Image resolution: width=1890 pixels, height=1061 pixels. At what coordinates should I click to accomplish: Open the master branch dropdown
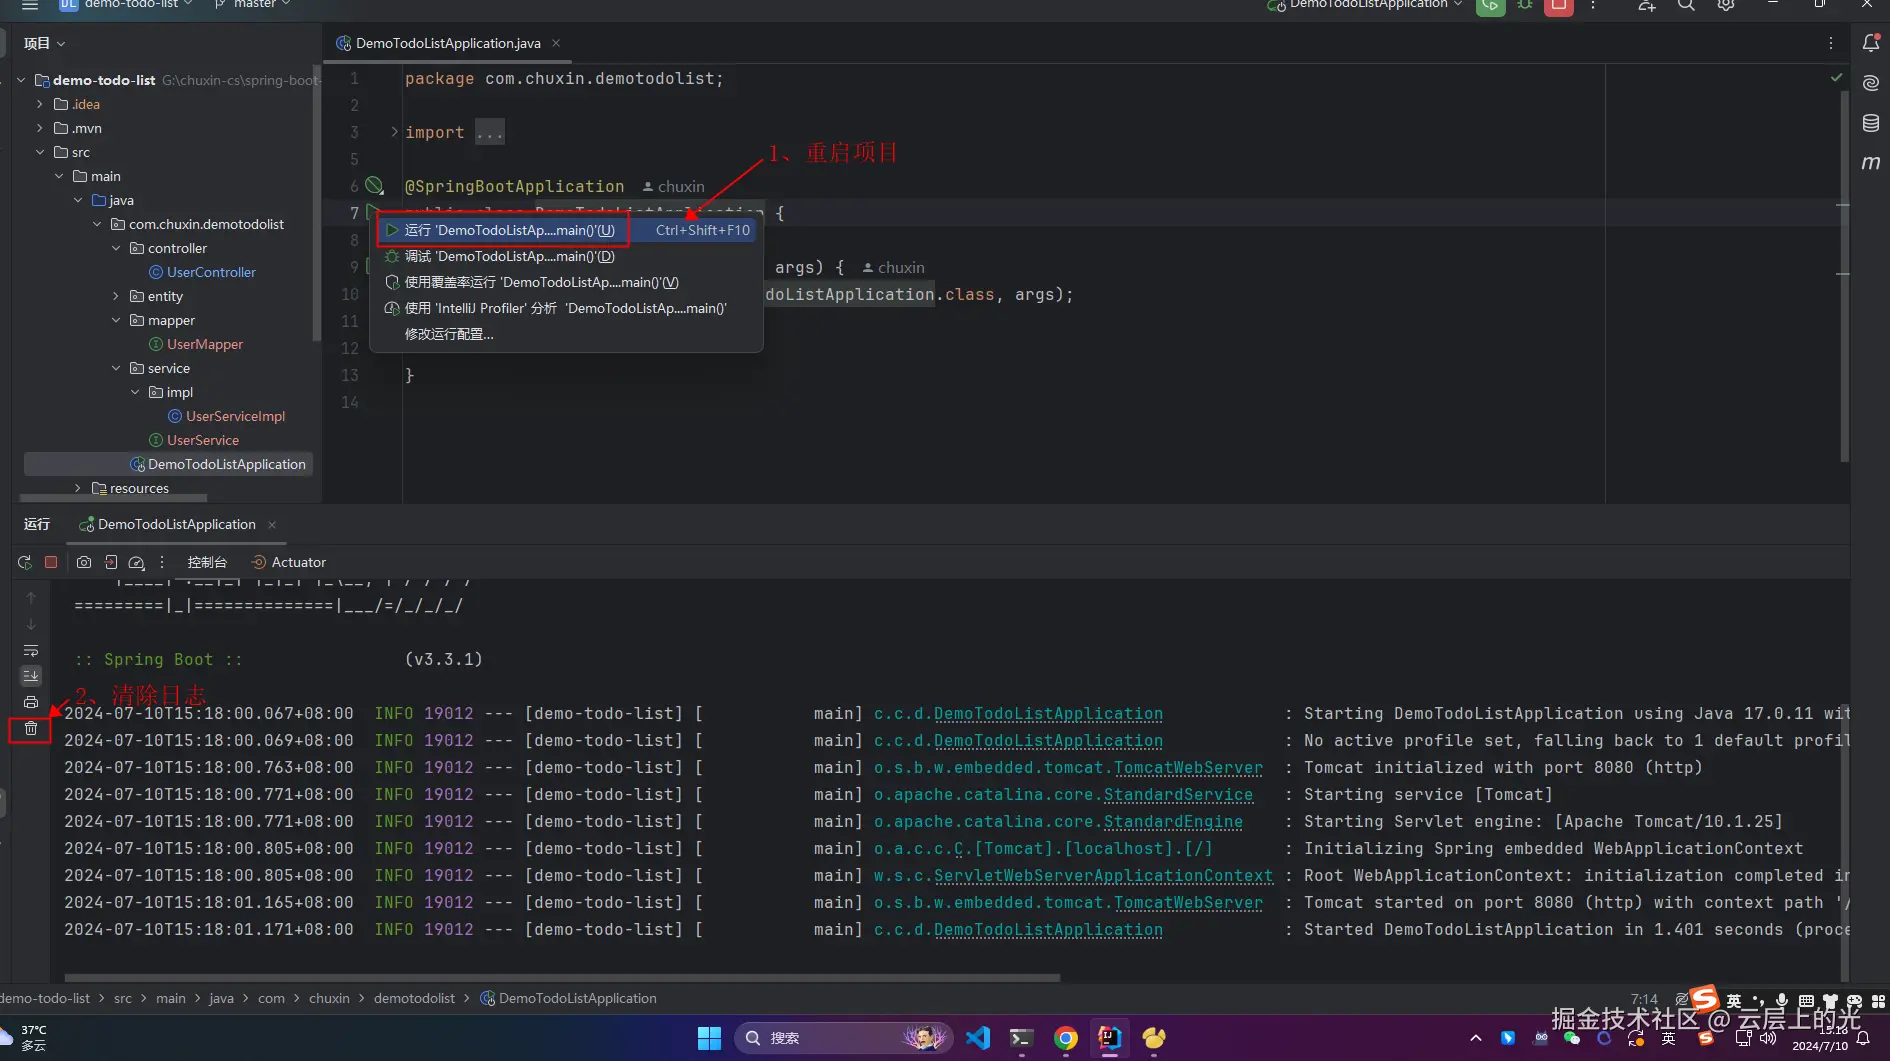coord(253,5)
